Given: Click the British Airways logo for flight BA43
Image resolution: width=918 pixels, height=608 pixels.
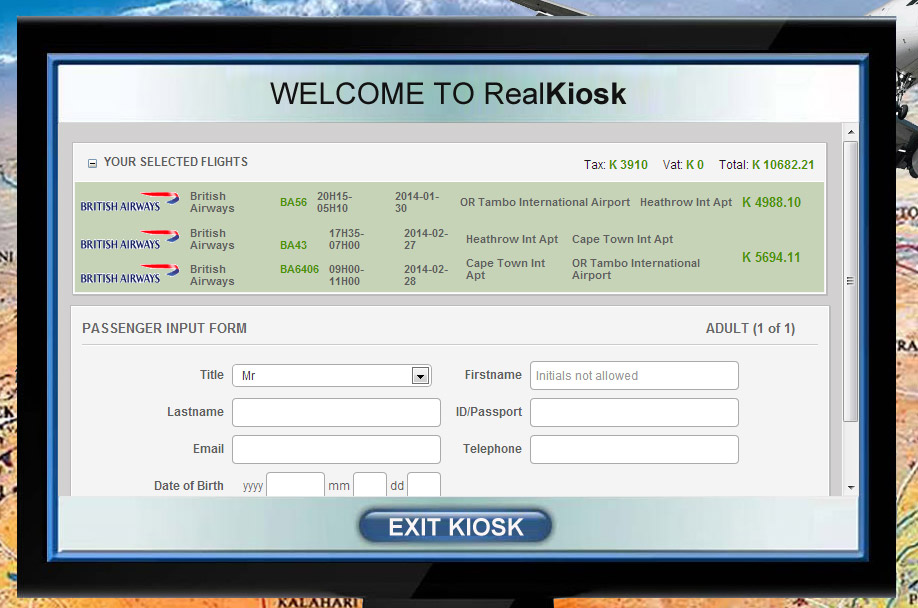Looking at the screenshot, I should tap(130, 240).
